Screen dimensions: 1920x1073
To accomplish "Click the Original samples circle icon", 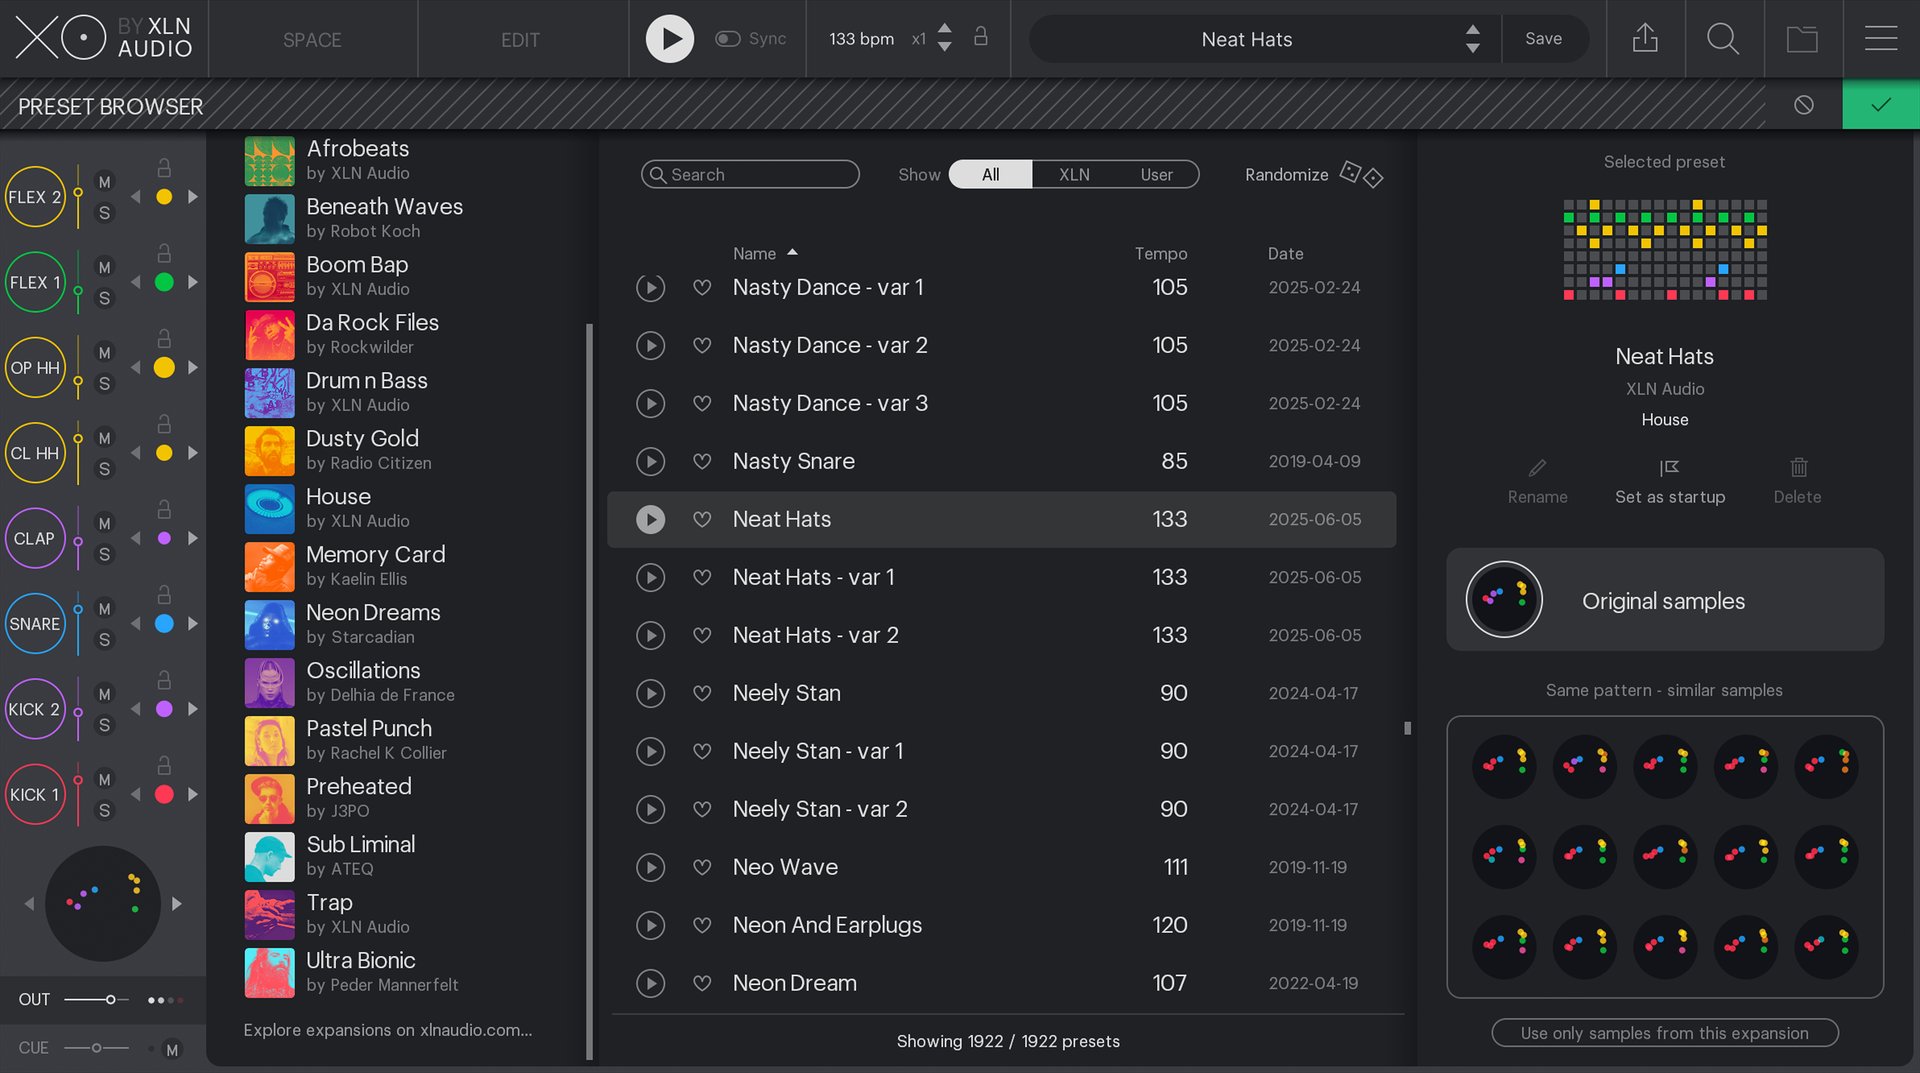I will point(1504,600).
